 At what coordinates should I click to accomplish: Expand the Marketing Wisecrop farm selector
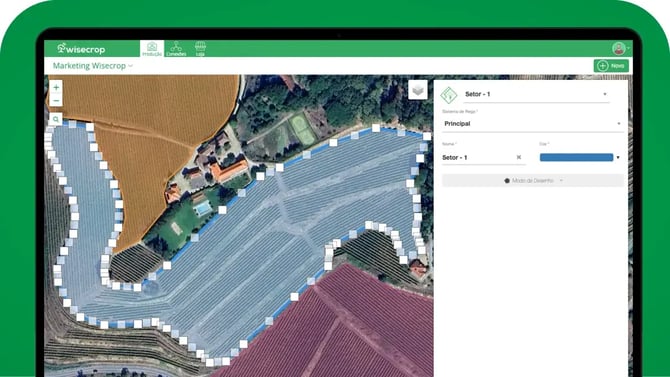coord(93,66)
